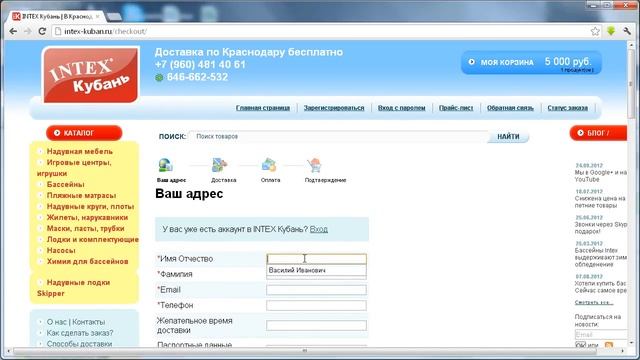The height and width of the screenshot is (360, 640).
Task: Click the Оплата step icon
Action: 269,165
